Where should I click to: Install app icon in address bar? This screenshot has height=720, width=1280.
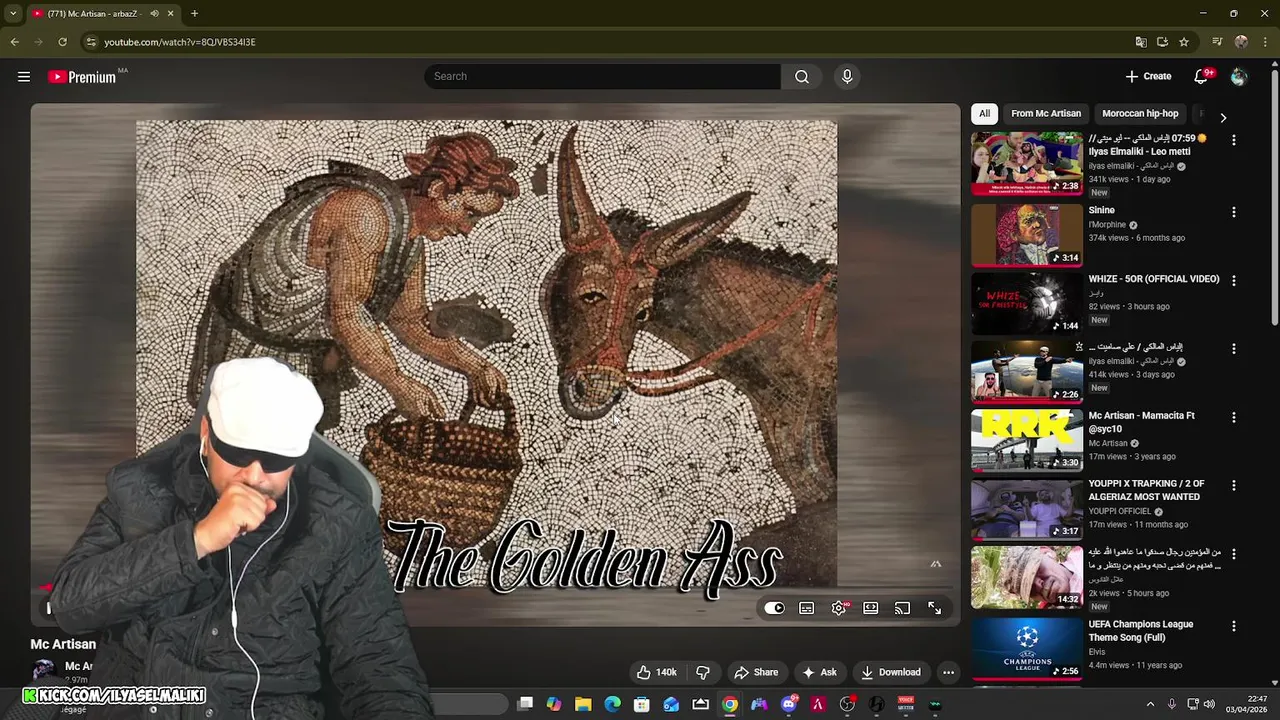pyautogui.click(x=1162, y=42)
